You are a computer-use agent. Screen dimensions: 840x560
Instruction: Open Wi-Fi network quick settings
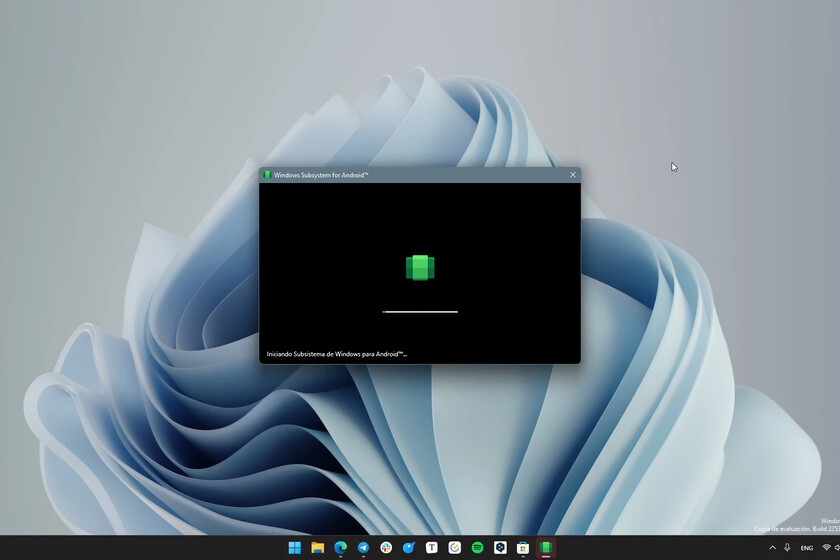[x=827, y=548]
